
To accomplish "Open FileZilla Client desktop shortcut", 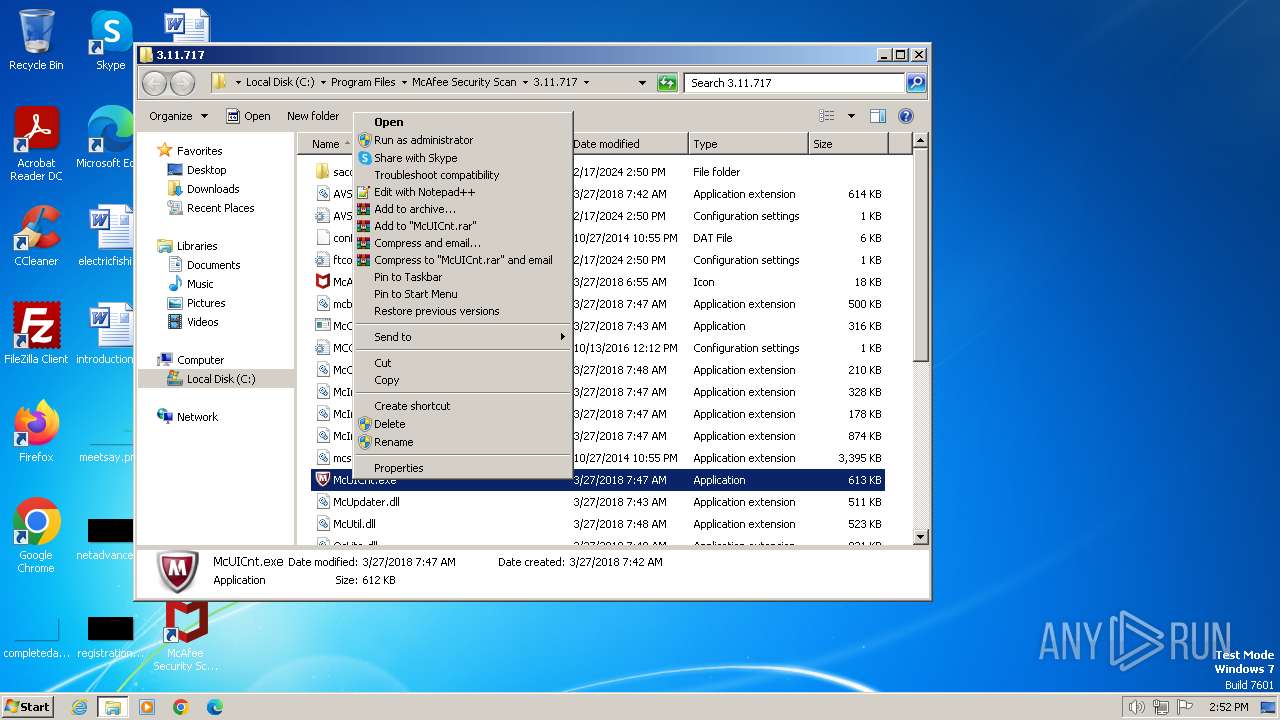I will 36,333.
